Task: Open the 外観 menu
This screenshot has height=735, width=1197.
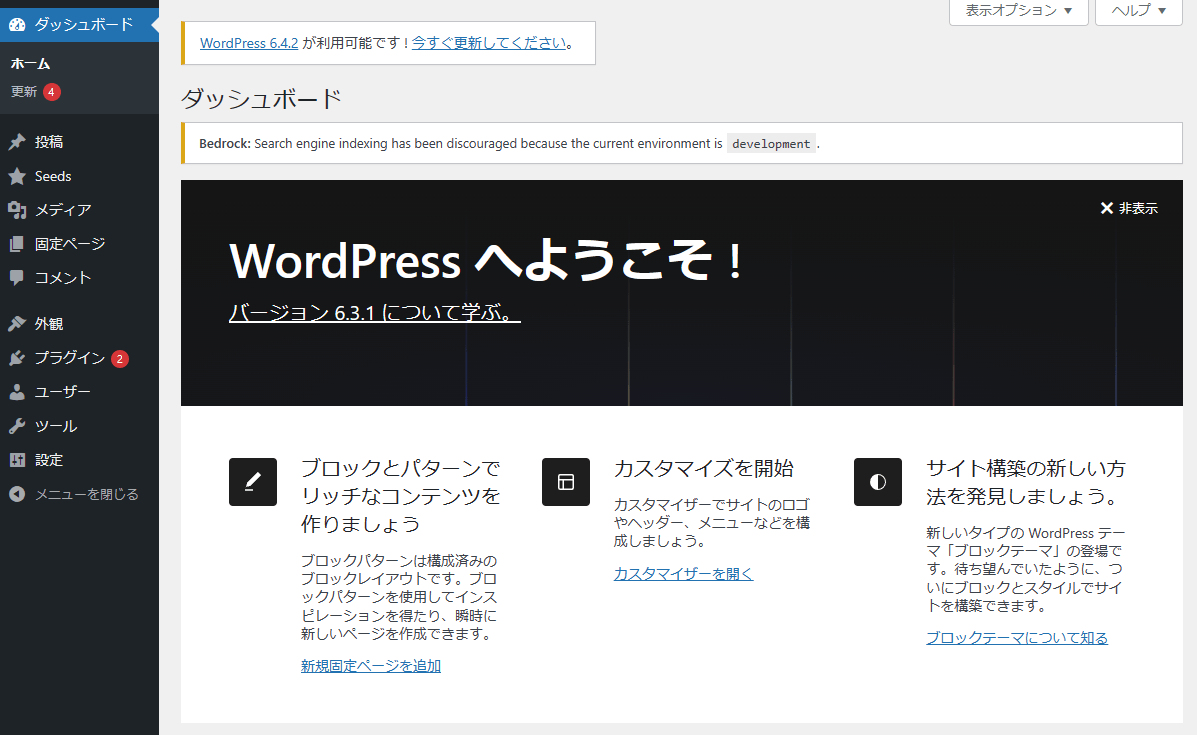Action: pos(79,324)
